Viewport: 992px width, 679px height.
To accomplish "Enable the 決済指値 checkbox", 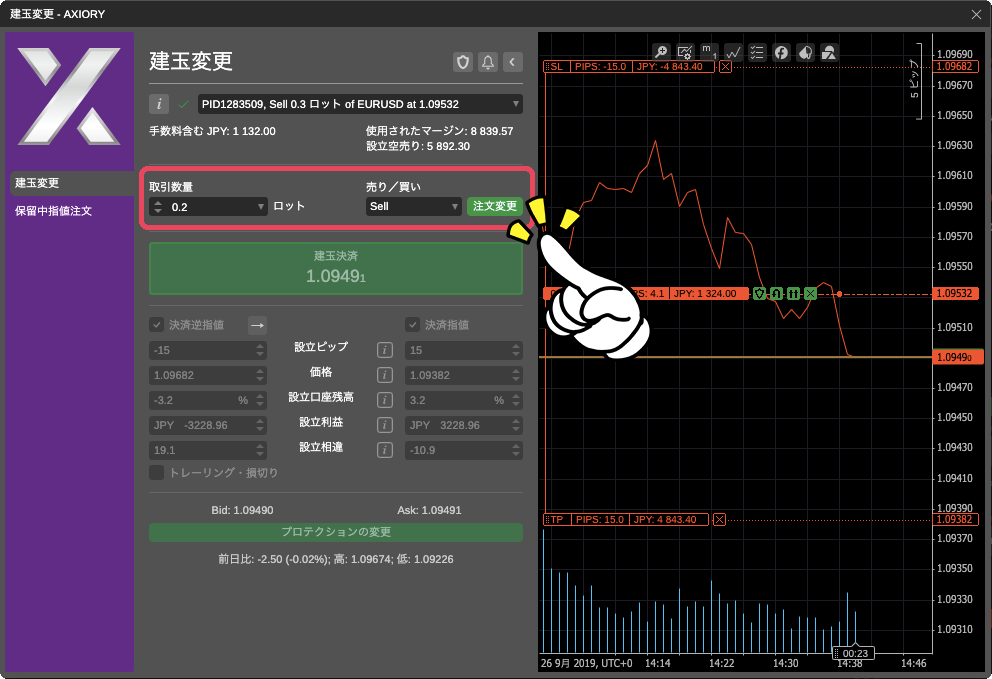I will click(413, 324).
